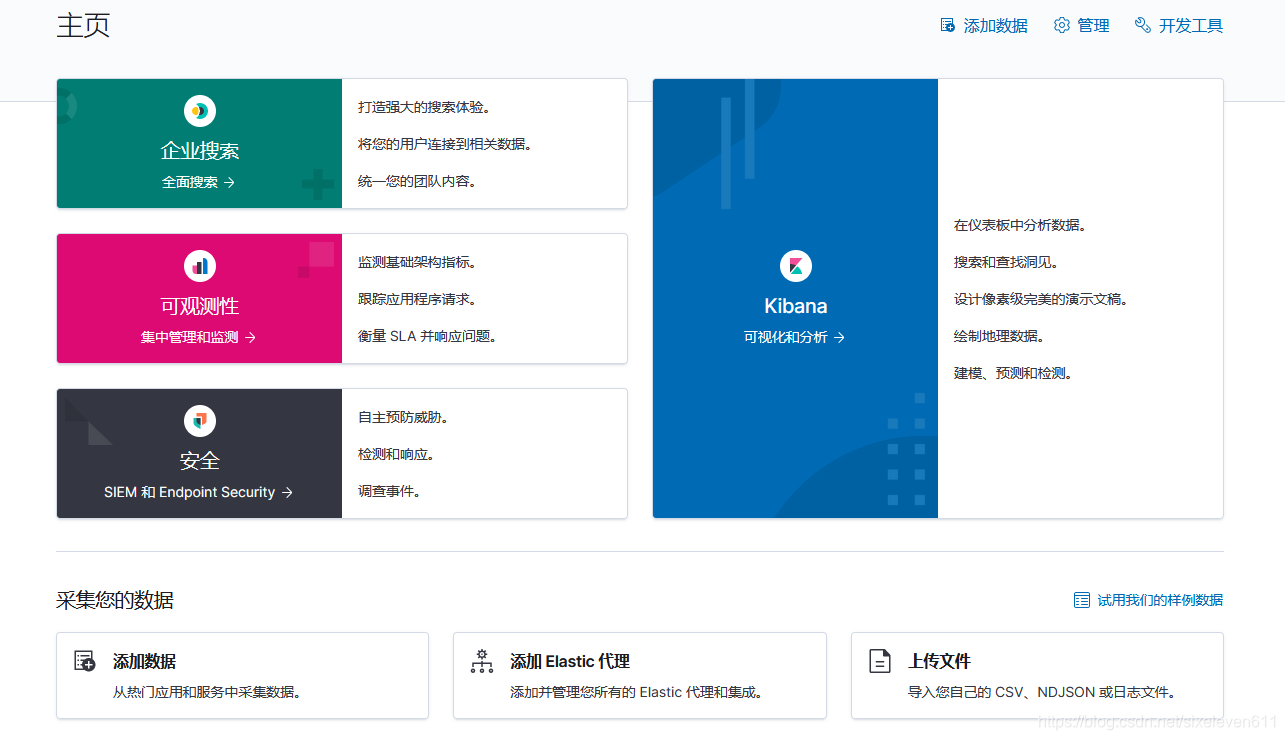Click the Kibana visualization card artwork
The image size is (1285, 740).
795,298
